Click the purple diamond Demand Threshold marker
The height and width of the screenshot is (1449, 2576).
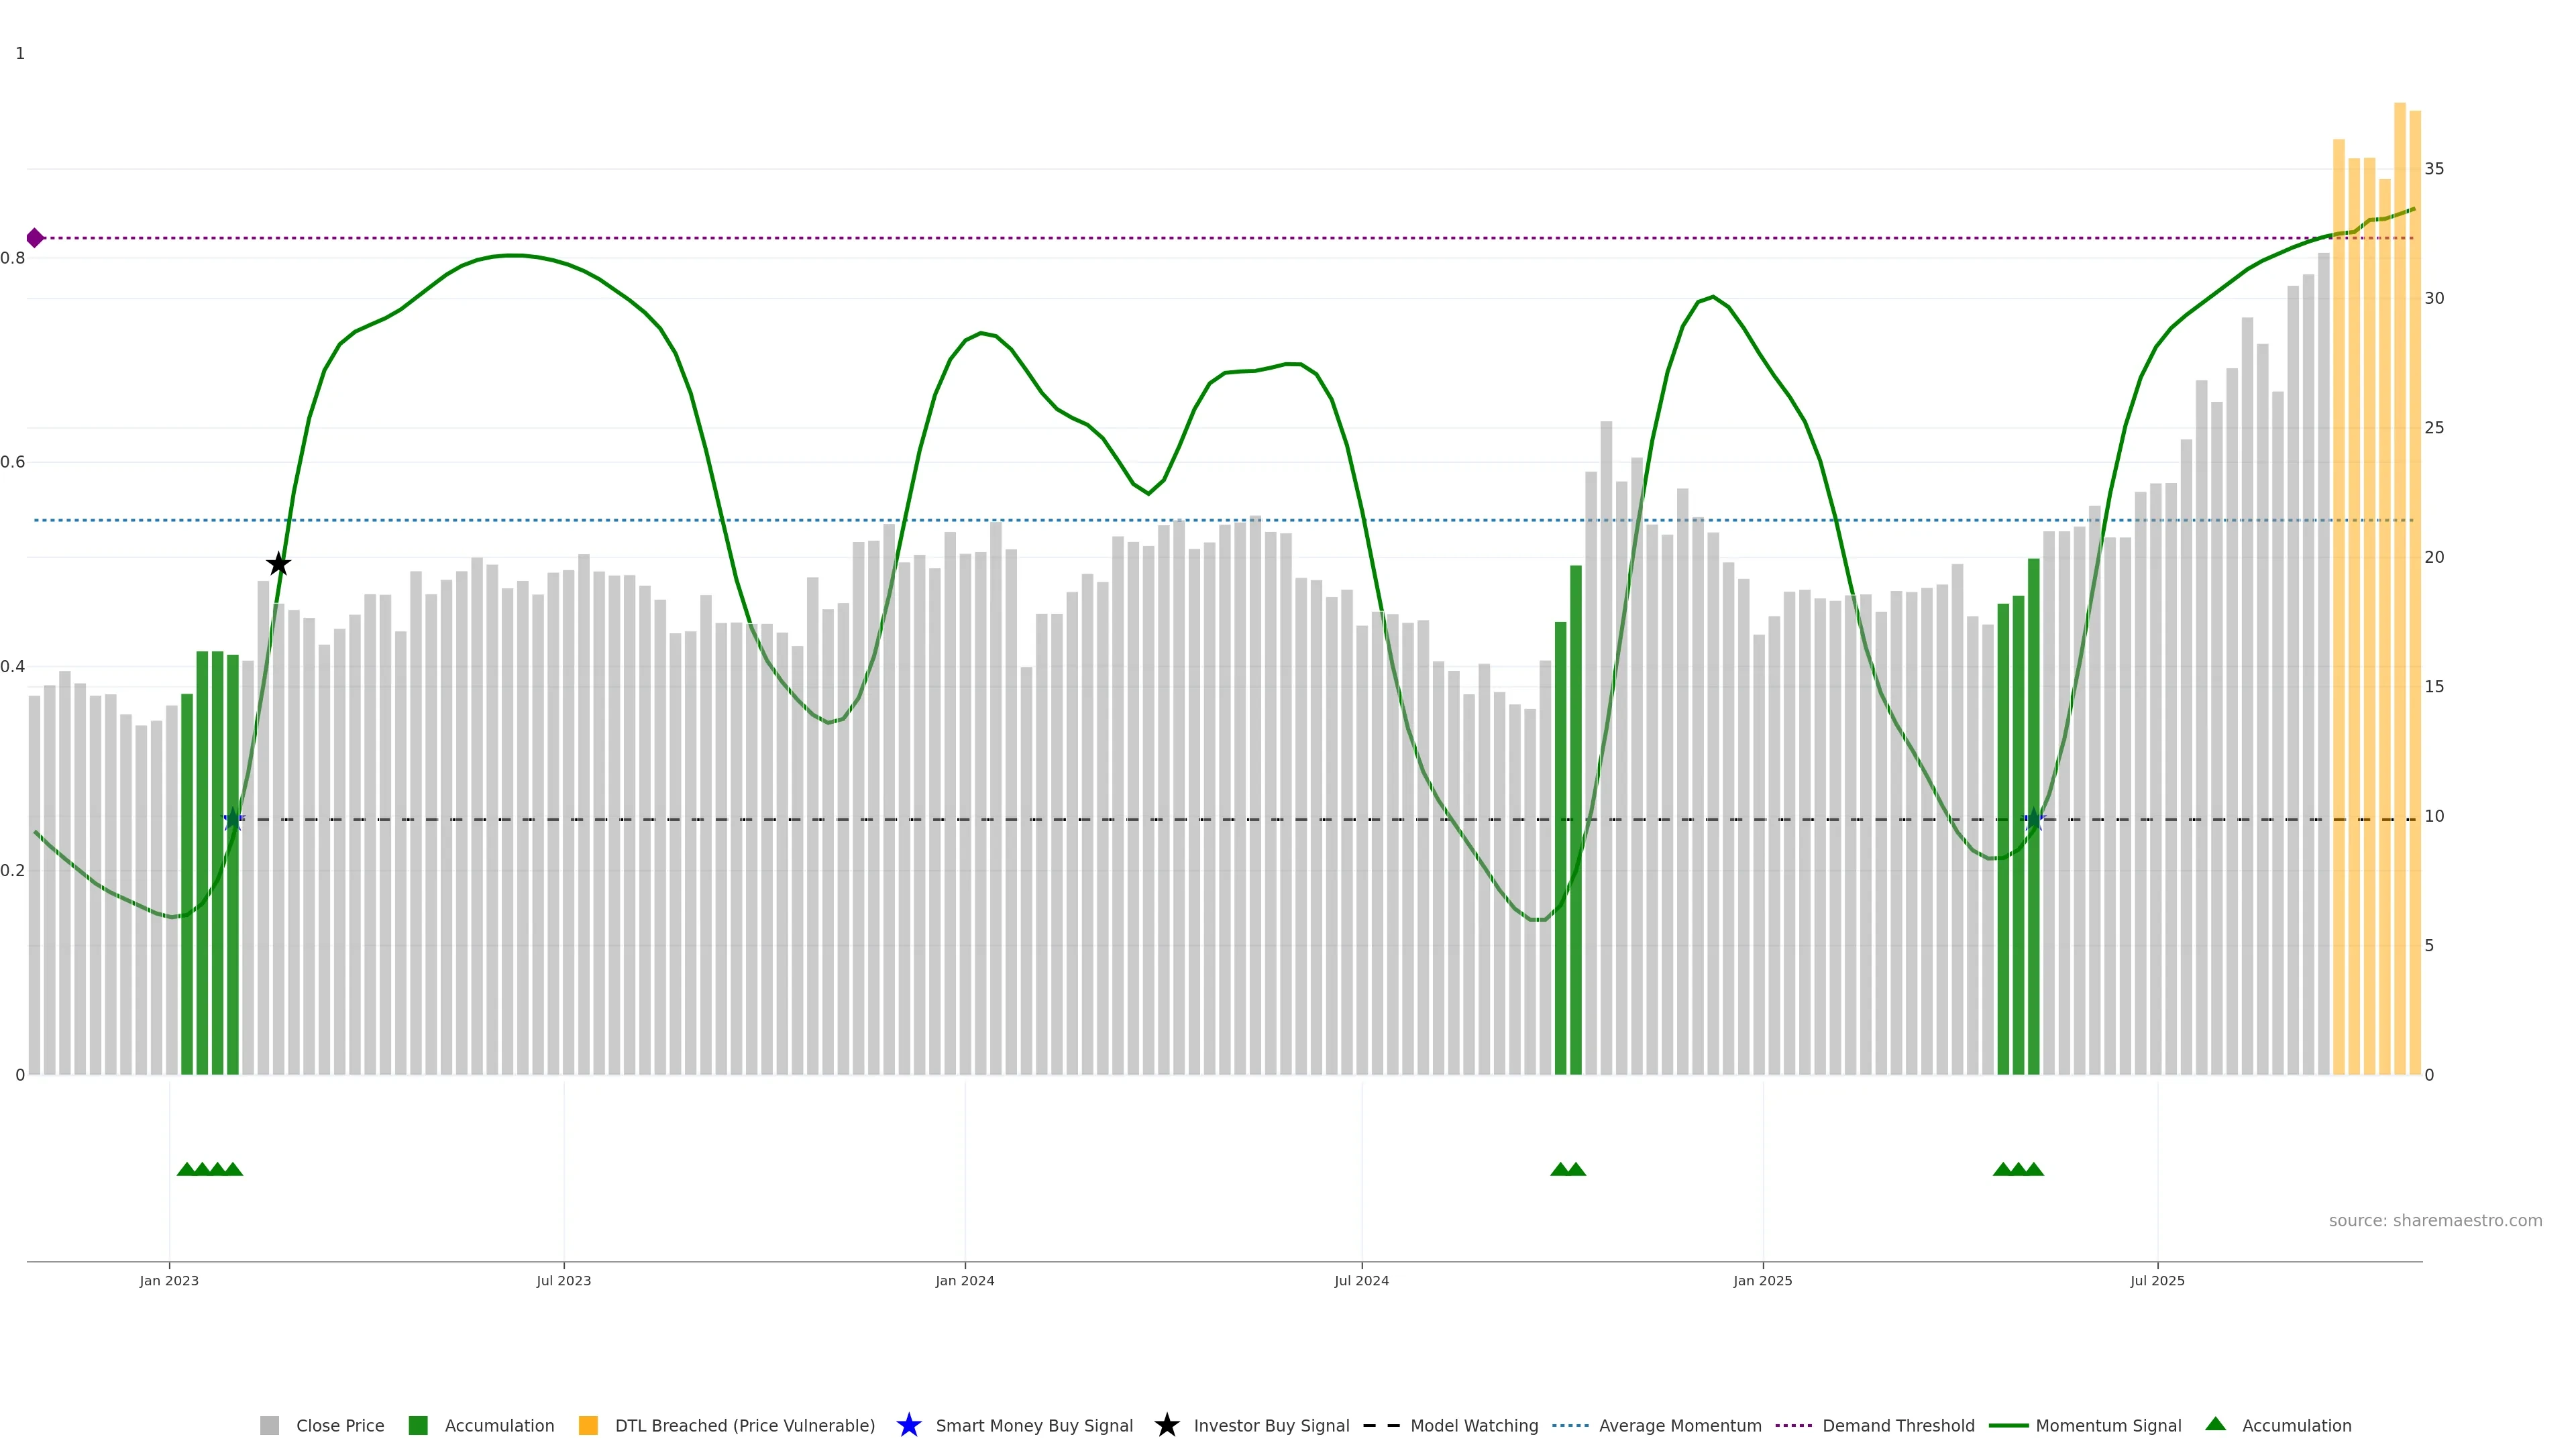click(35, 238)
